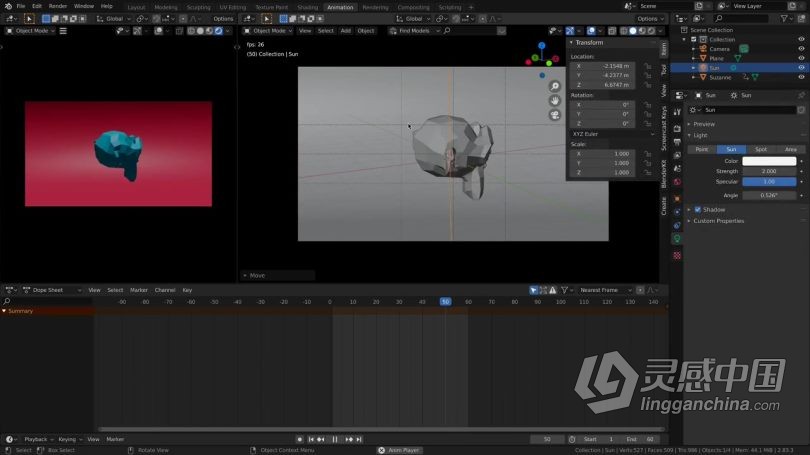Jump to the previous keyframe button
The height and width of the screenshot is (455, 810).
pos(321,440)
